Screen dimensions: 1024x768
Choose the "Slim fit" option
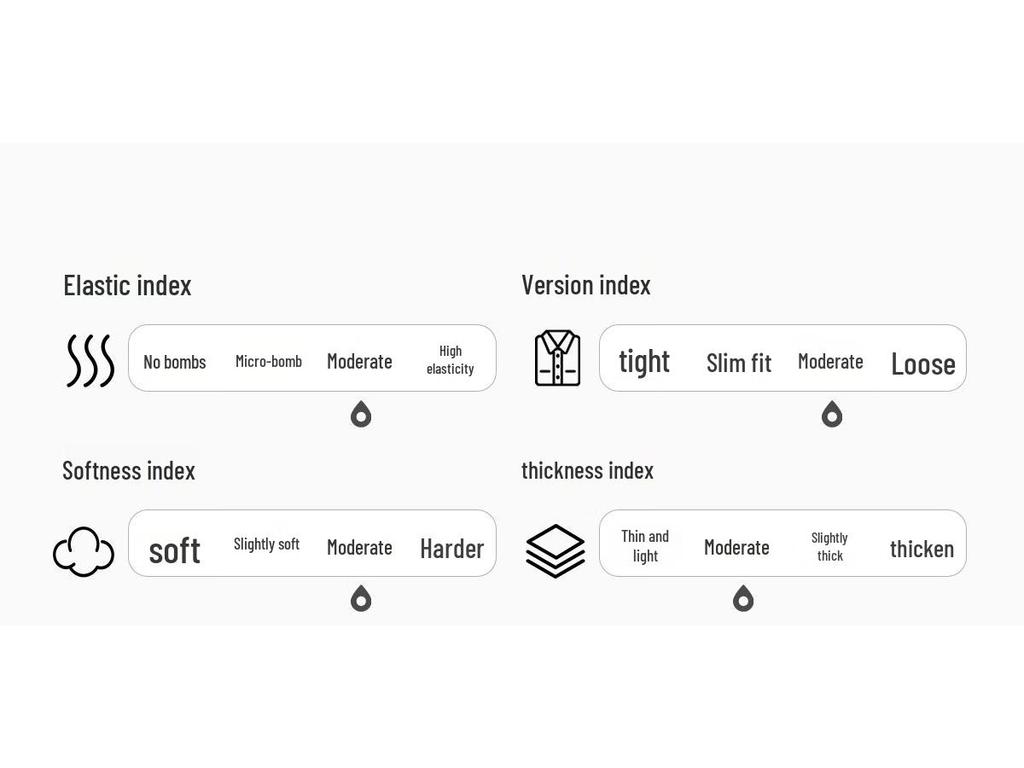(x=739, y=363)
